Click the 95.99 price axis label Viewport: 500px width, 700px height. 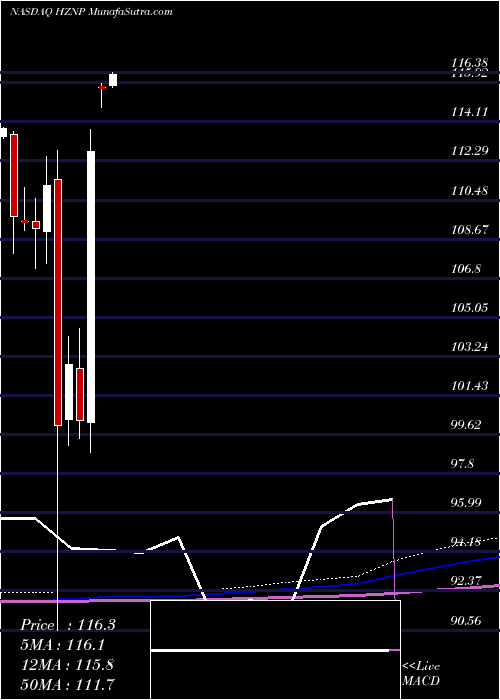coord(467,503)
